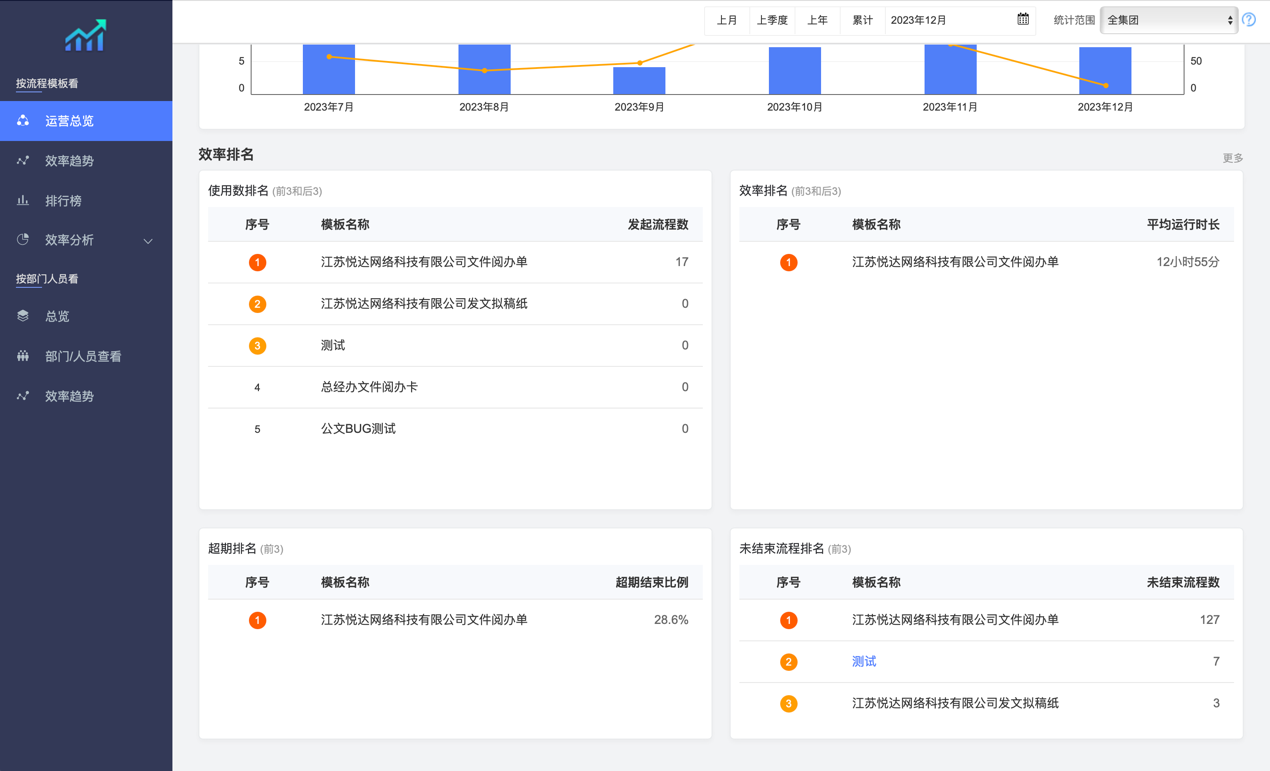Expand the 效率分析 submenu chevron
The width and height of the screenshot is (1270, 771).
tap(148, 241)
